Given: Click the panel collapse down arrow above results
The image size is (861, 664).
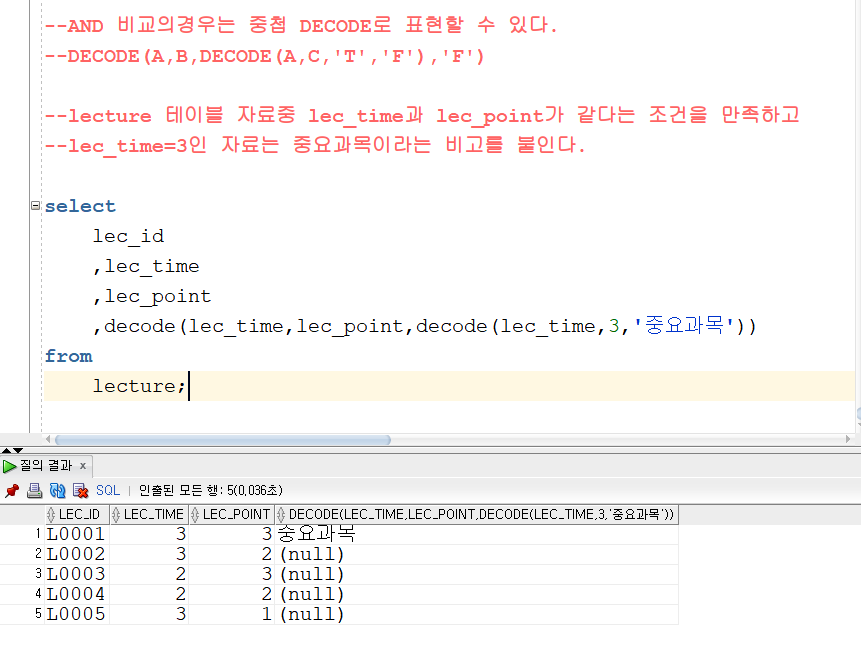Looking at the screenshot, I should pos(18,450).
